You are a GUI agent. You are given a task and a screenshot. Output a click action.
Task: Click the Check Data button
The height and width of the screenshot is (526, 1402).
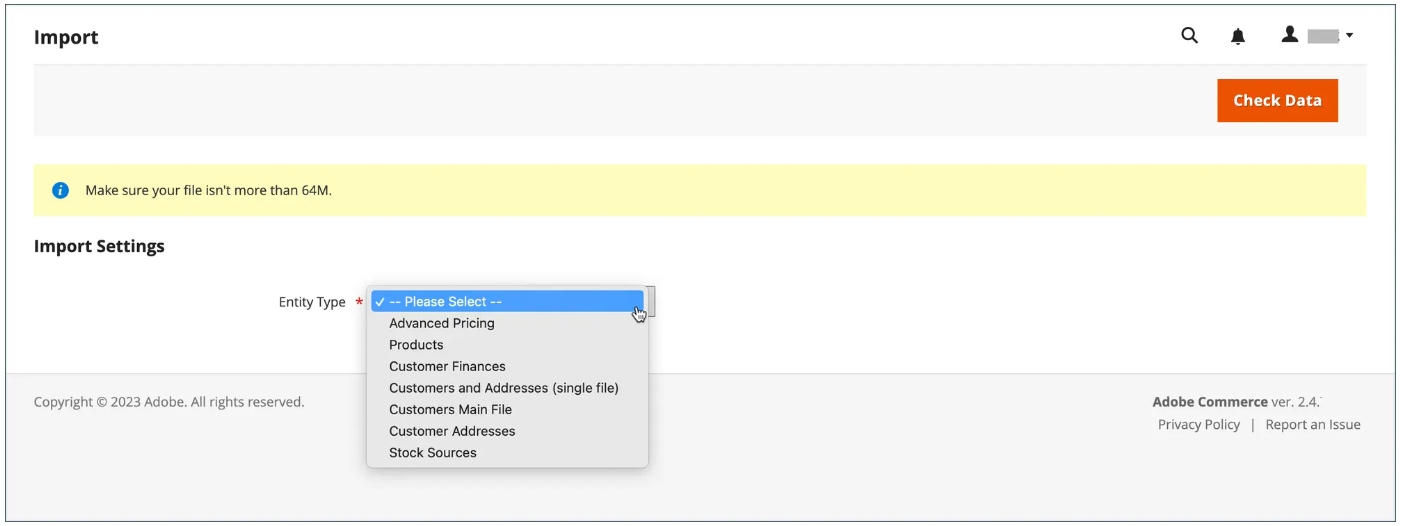tap(1277, 100)
